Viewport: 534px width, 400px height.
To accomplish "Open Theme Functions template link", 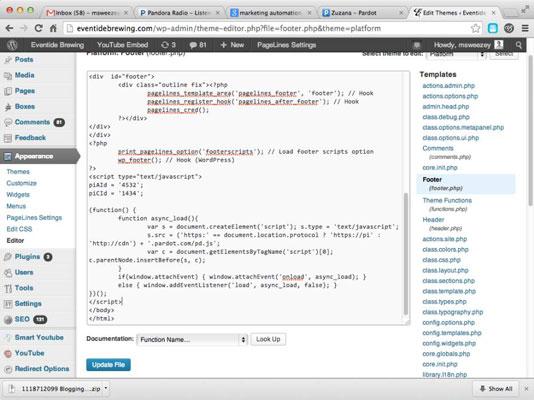I will pyautogui.click(x=447, y=201).
